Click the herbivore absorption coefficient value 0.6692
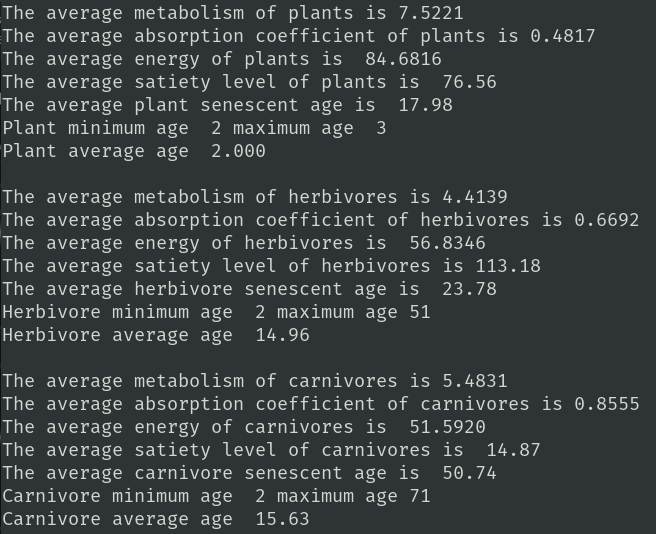This screenshot has width=656, height=534. click(606, 220)
